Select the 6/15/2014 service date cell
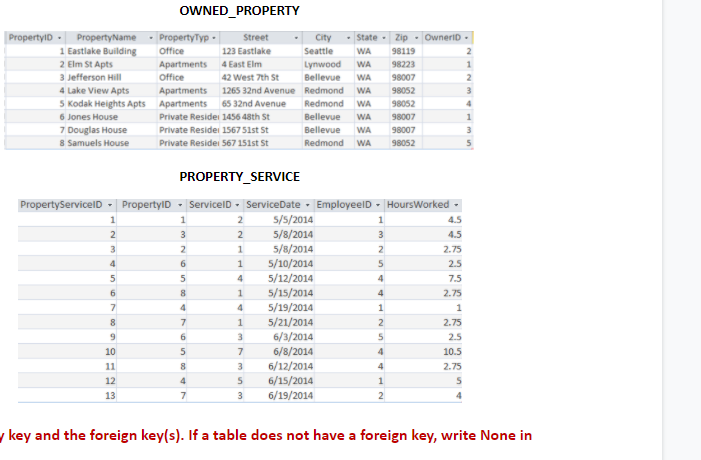 pyautogui.click(x=279, y=381)
